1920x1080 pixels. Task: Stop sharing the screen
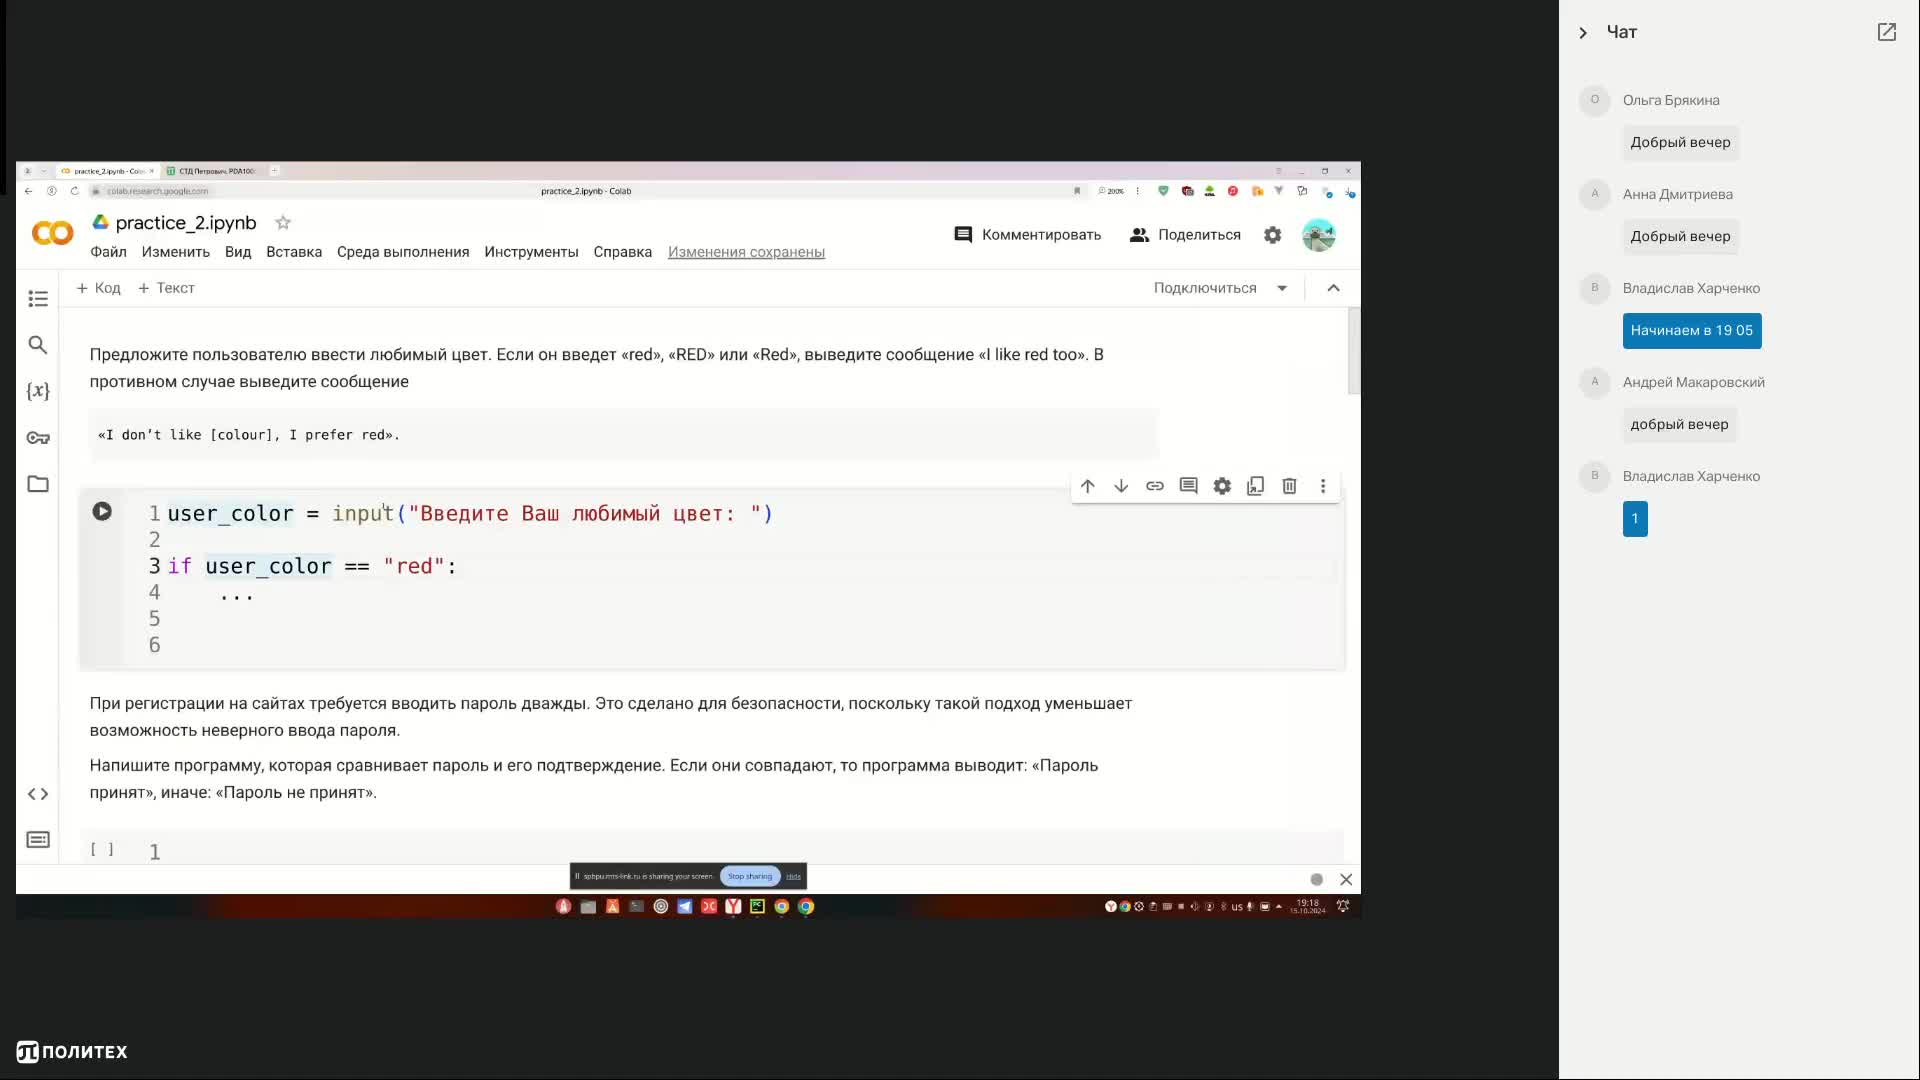pyautogui.click(x=750, y=876)
